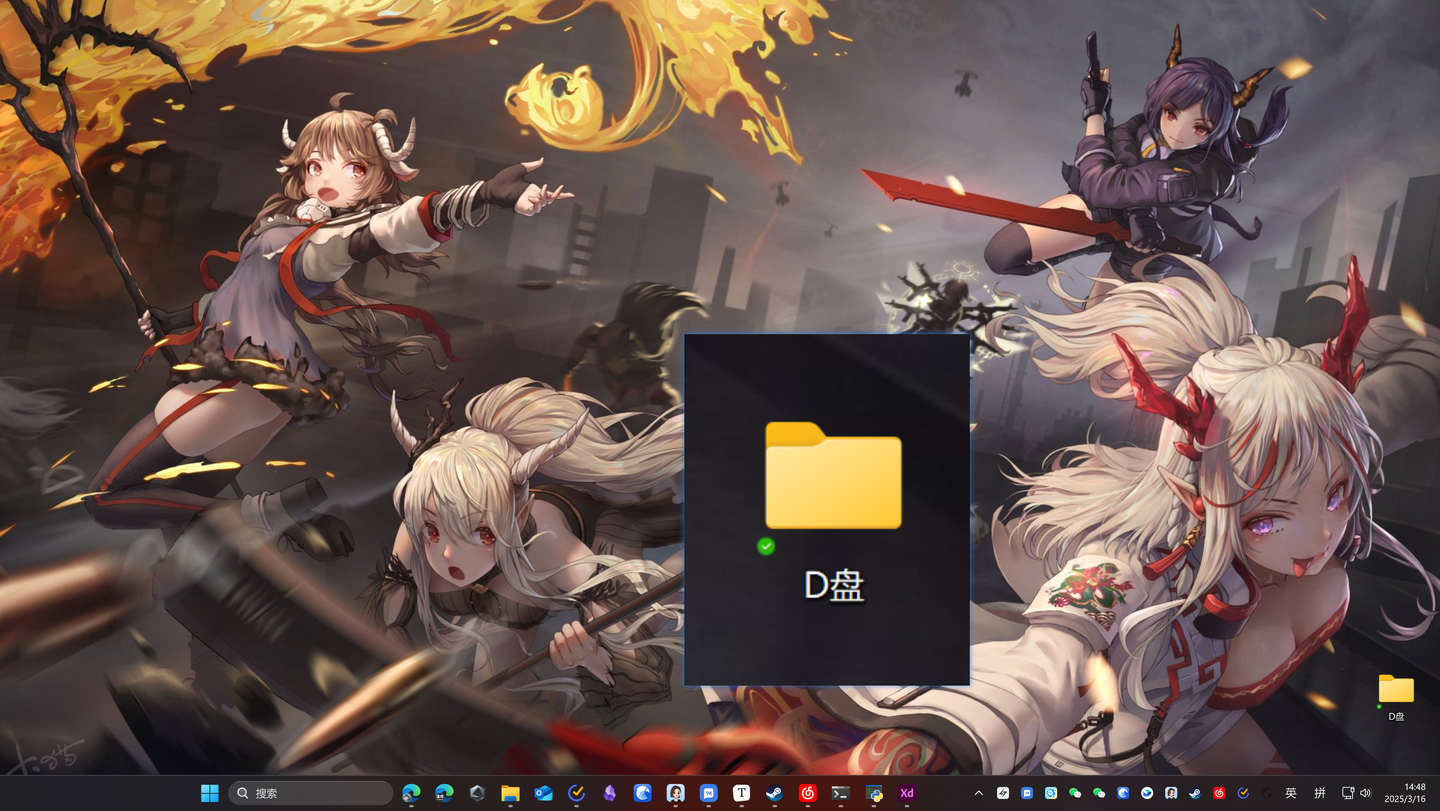Open network status icon in tray
This screenshot has width=1440, height=811.
pyautogui.click(x=1347, y=793)
